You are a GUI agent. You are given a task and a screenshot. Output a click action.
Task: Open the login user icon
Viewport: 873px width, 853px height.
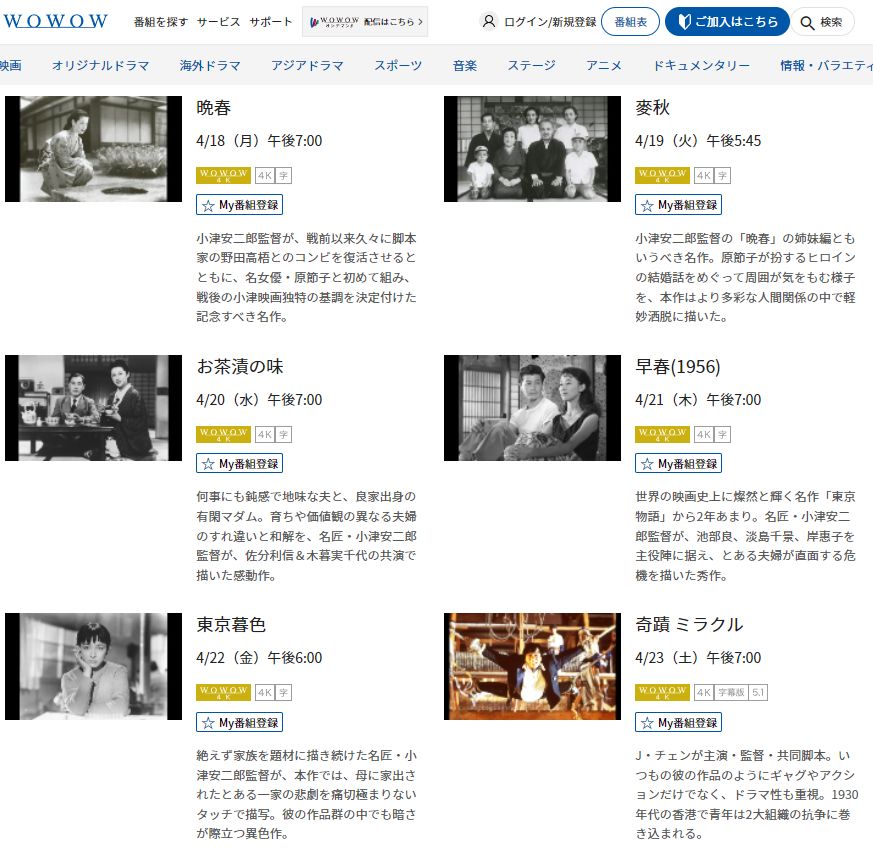pyautogui.click(x=488, y=22)
